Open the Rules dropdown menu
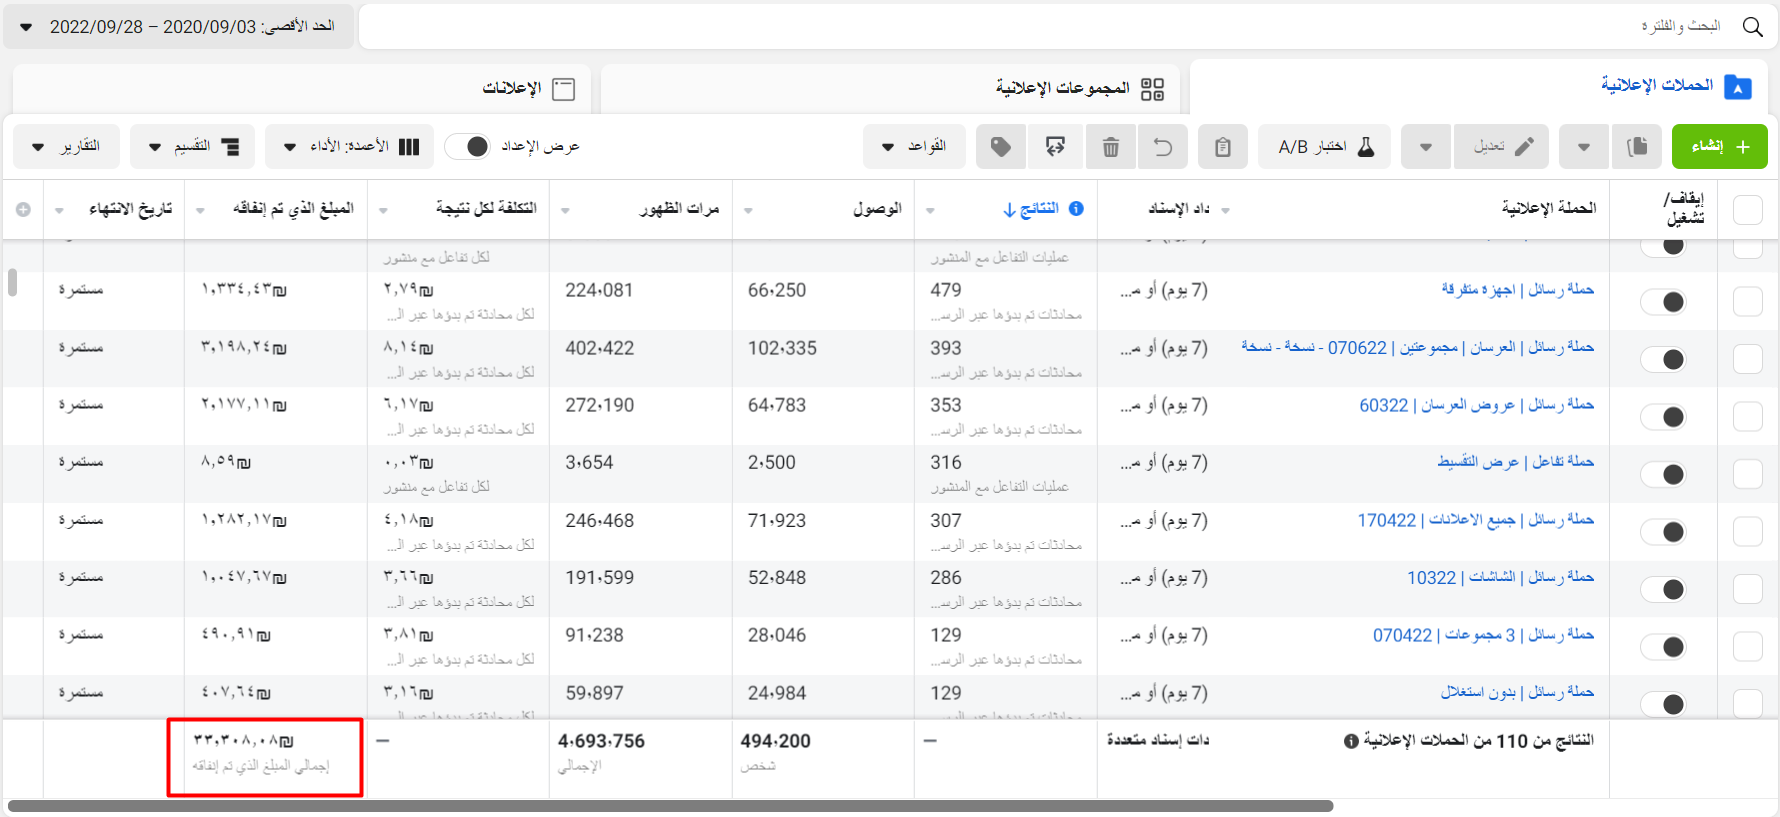The height and width of the screenshot is (817, 1780). click(914, 147)
